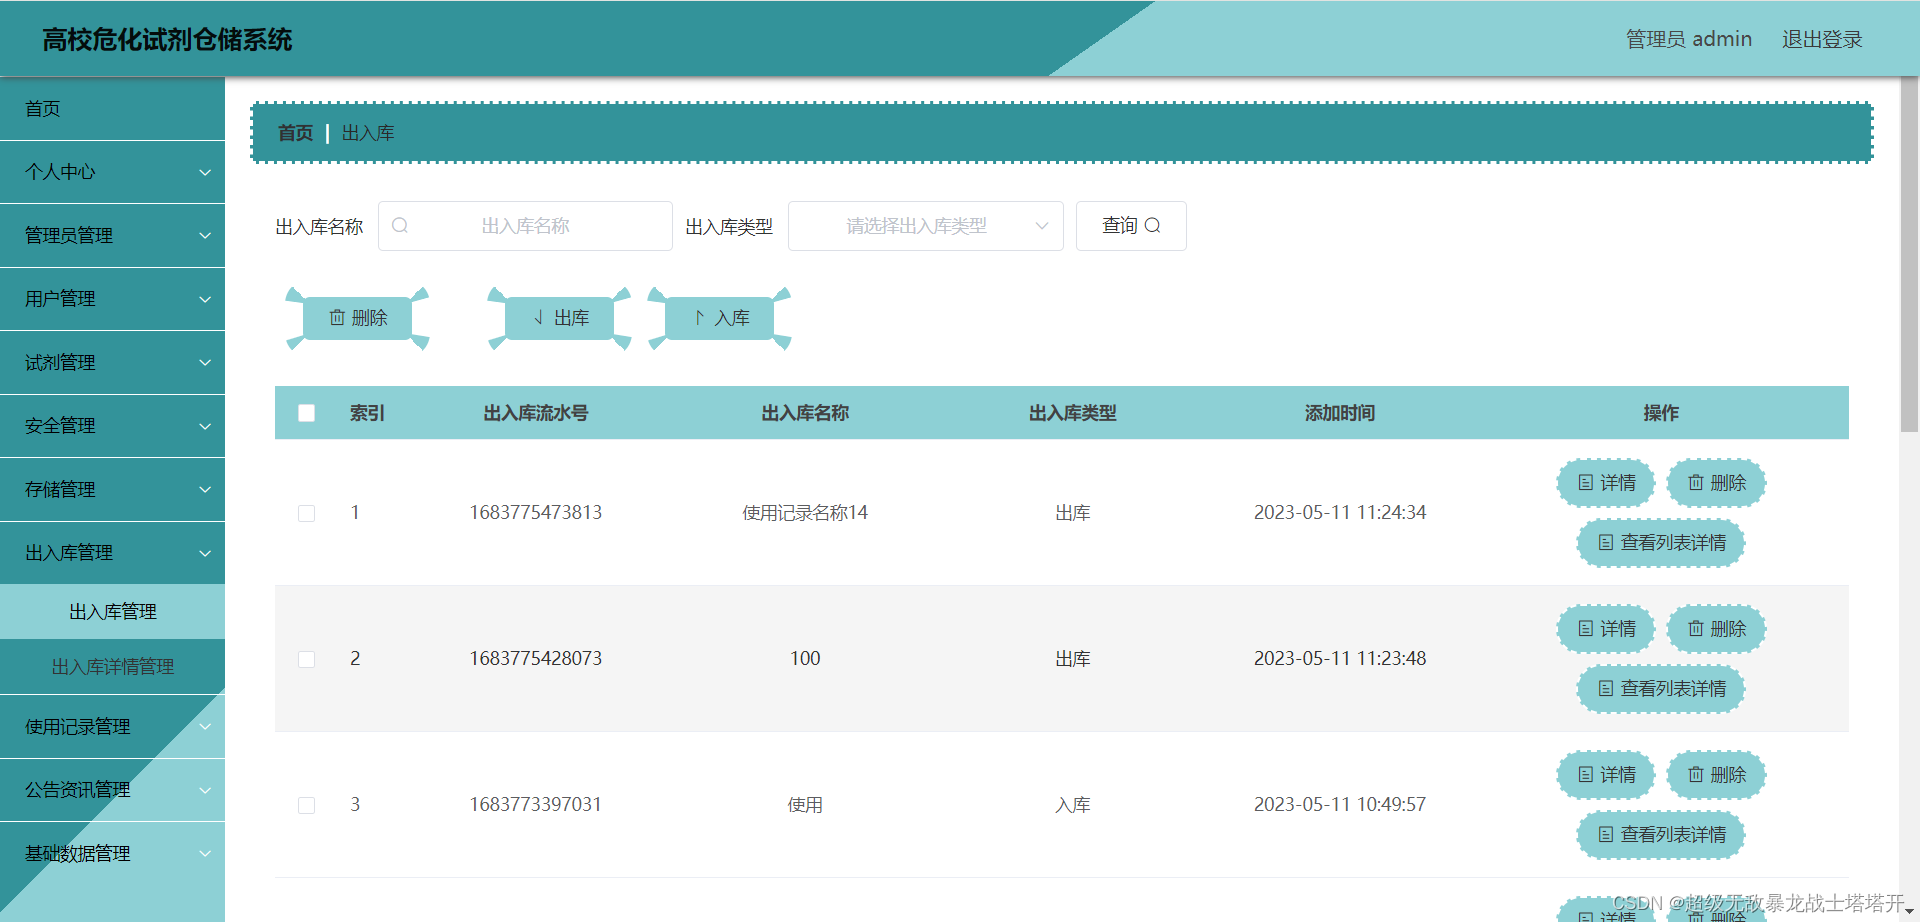
Task: Click the 查询 search button
Action: (x=1131, y=226)
